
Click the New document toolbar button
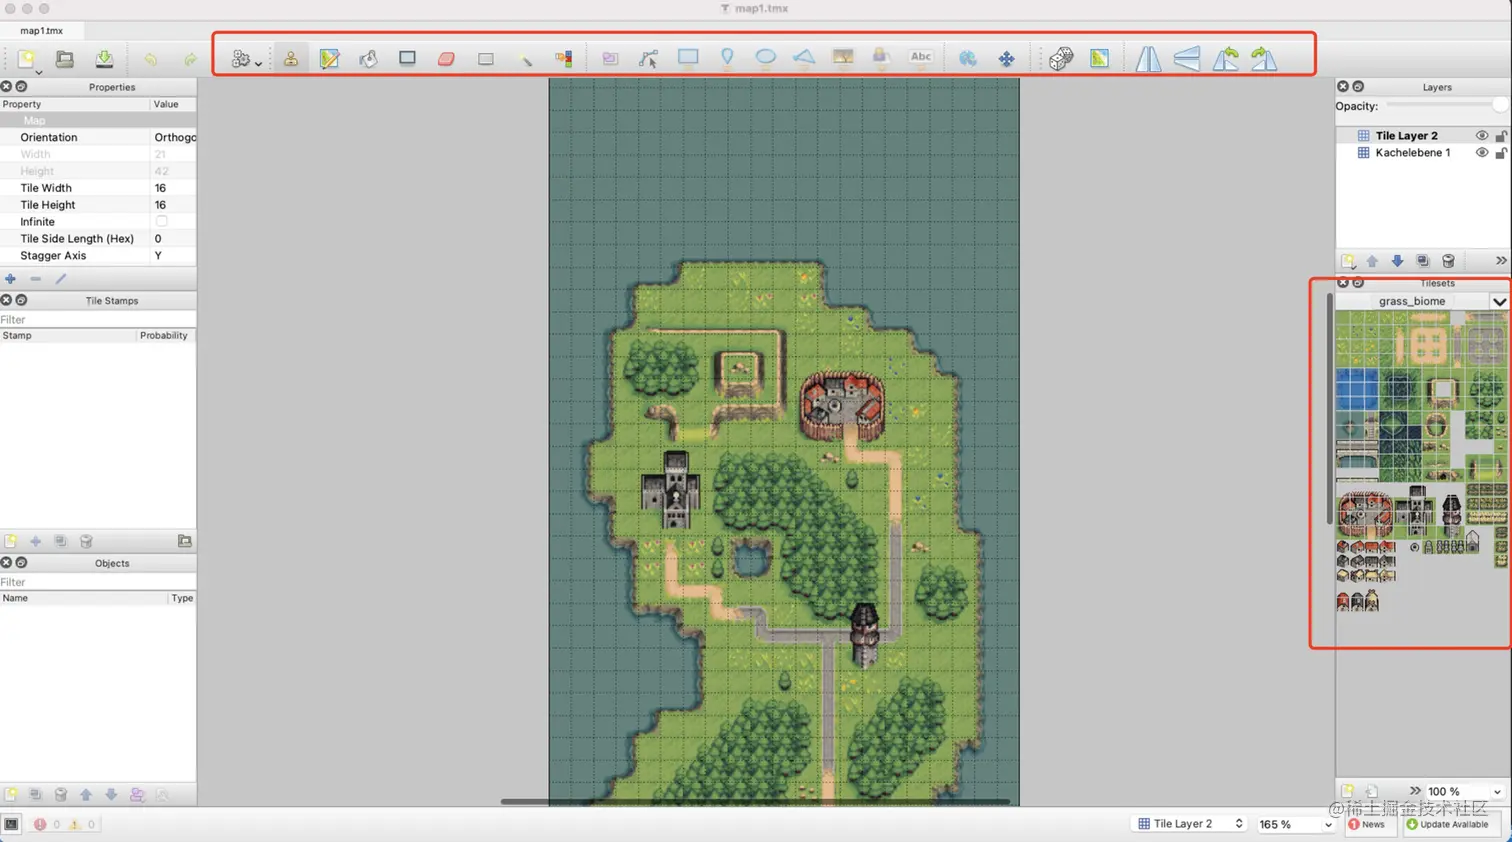pos(26,59)
